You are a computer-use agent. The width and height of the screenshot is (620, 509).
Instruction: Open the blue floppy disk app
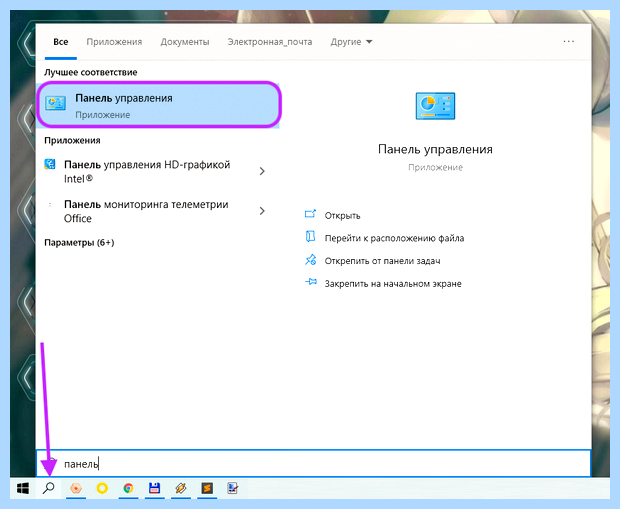[x=154, y=488]
